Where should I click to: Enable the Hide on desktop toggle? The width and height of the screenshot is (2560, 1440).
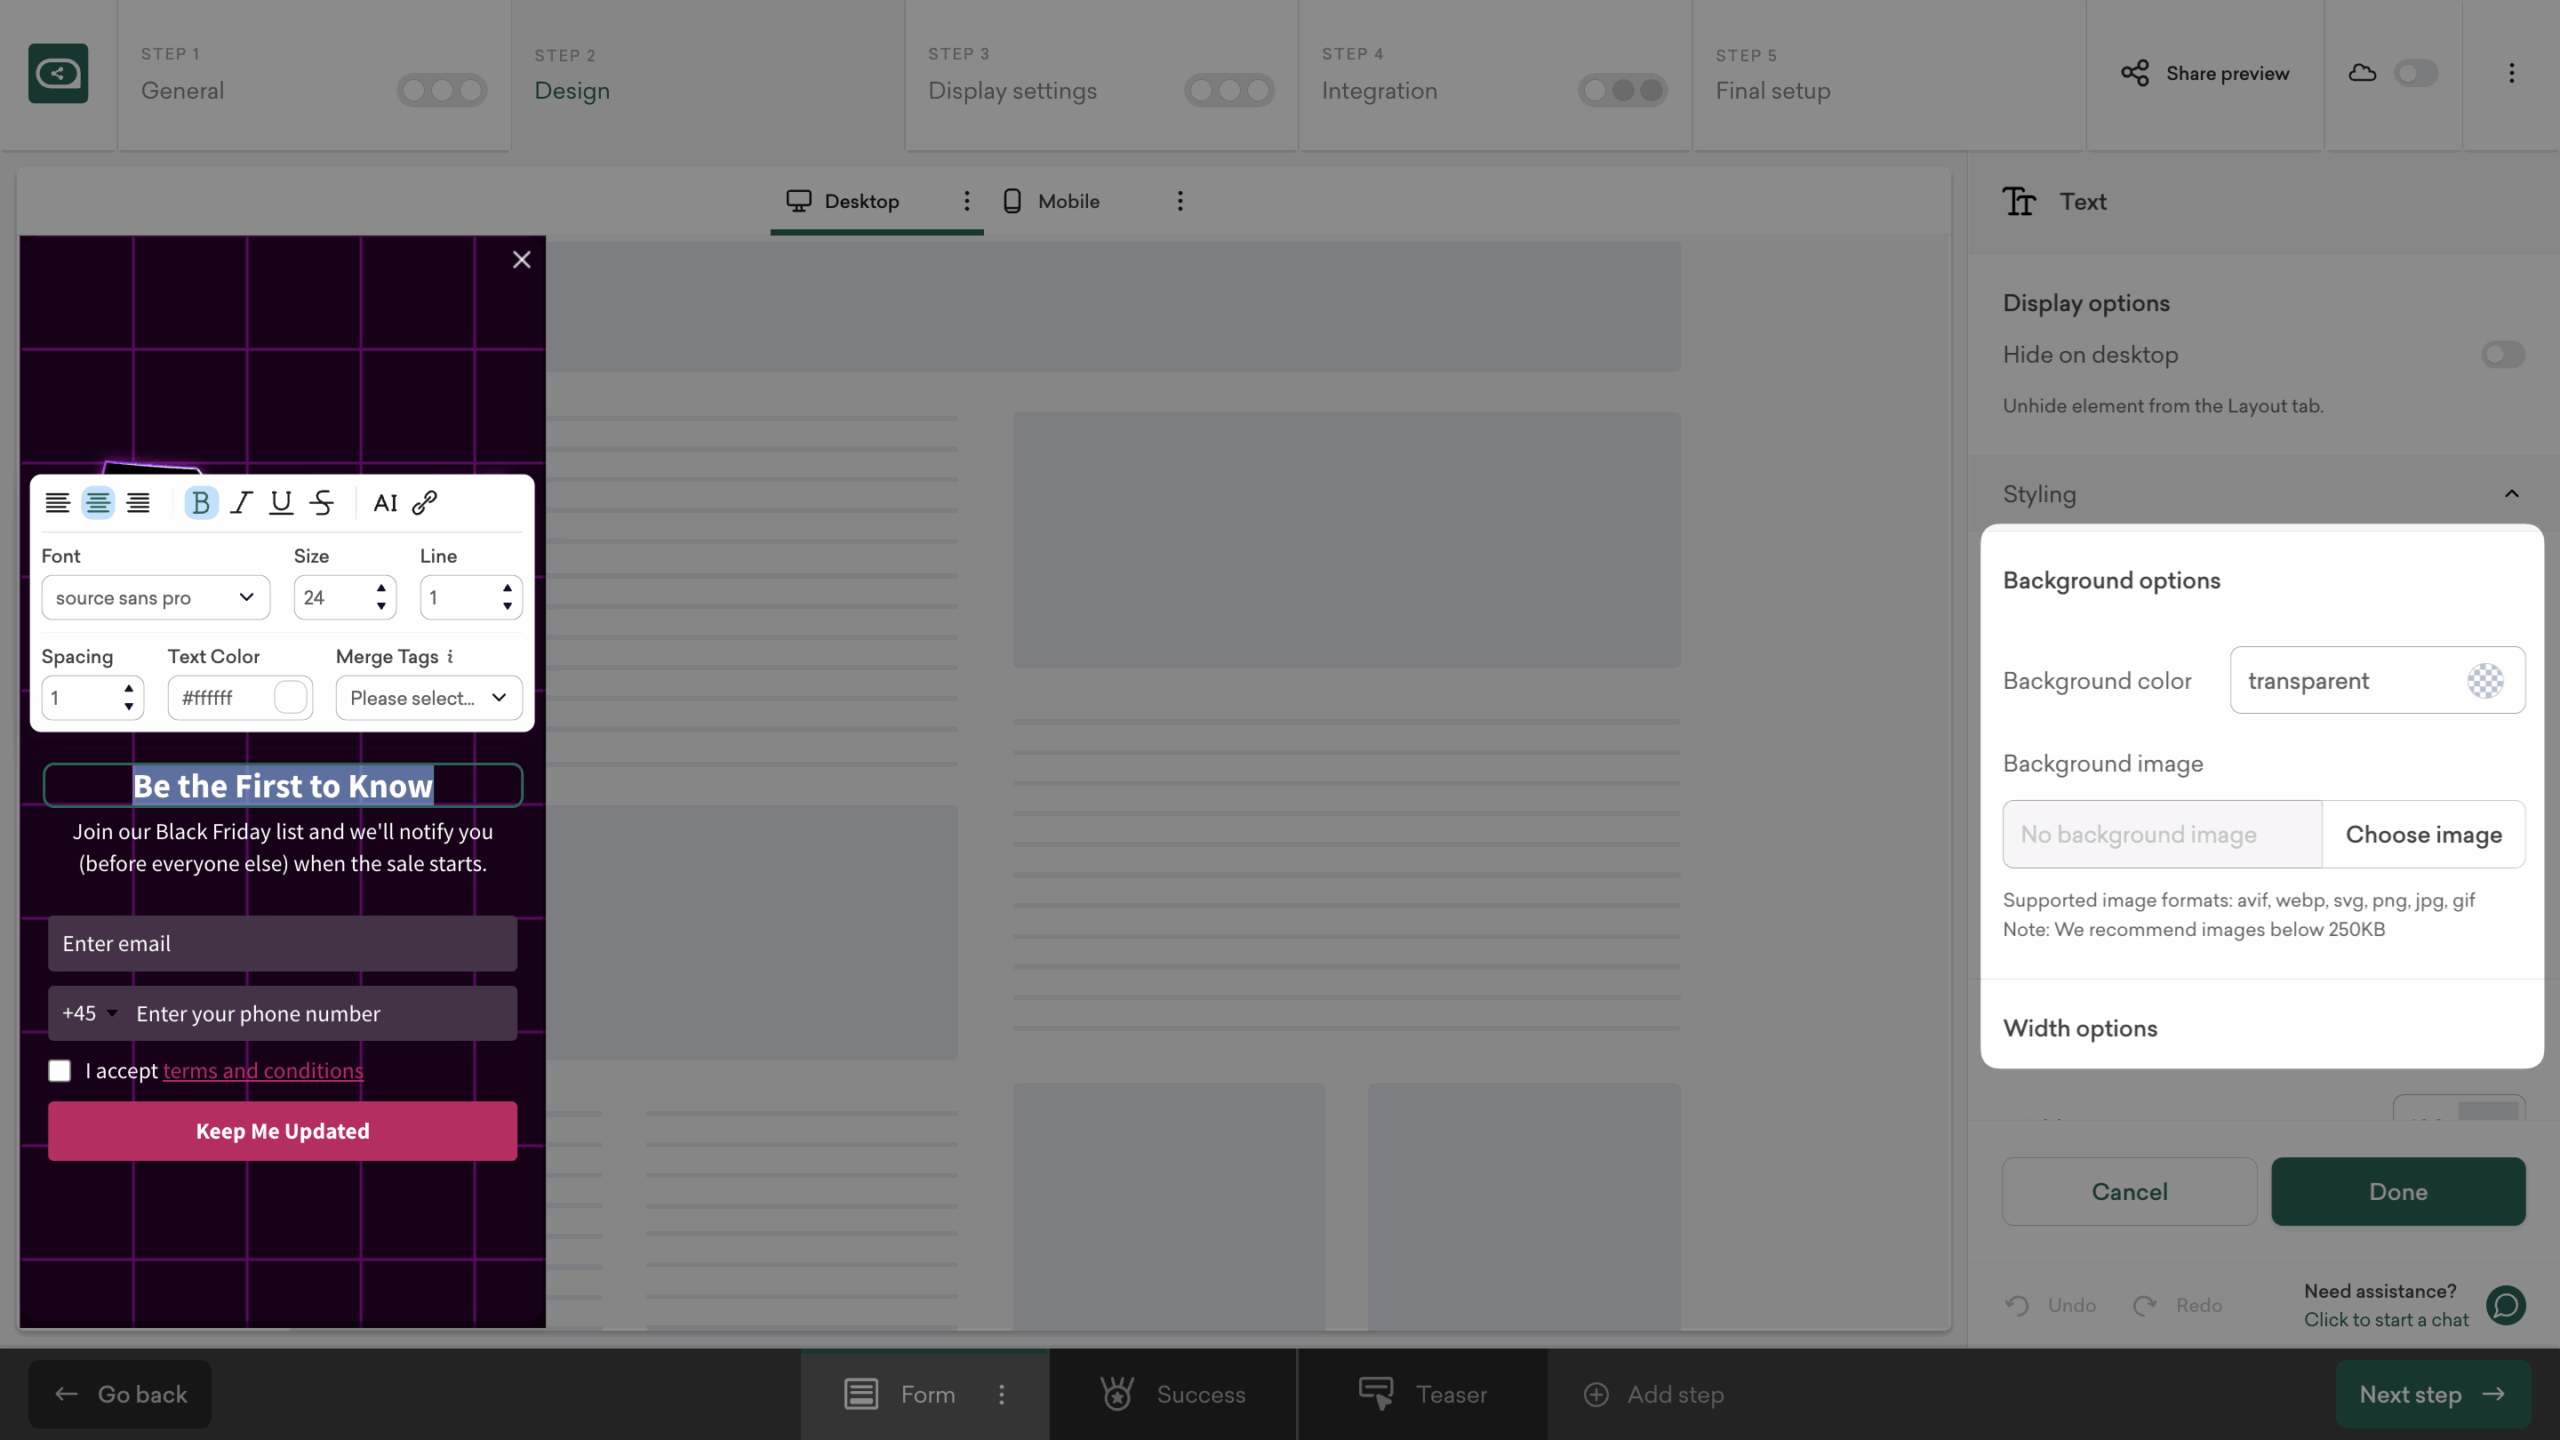coord(2501,354)
